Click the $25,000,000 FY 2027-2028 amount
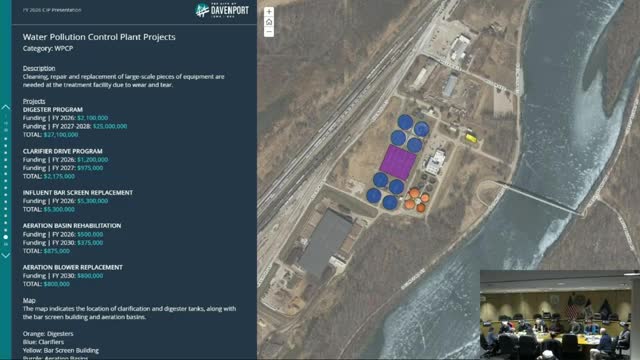Image resolution: width=640 pixels, height=360 pixels. [x=110, y=126]
